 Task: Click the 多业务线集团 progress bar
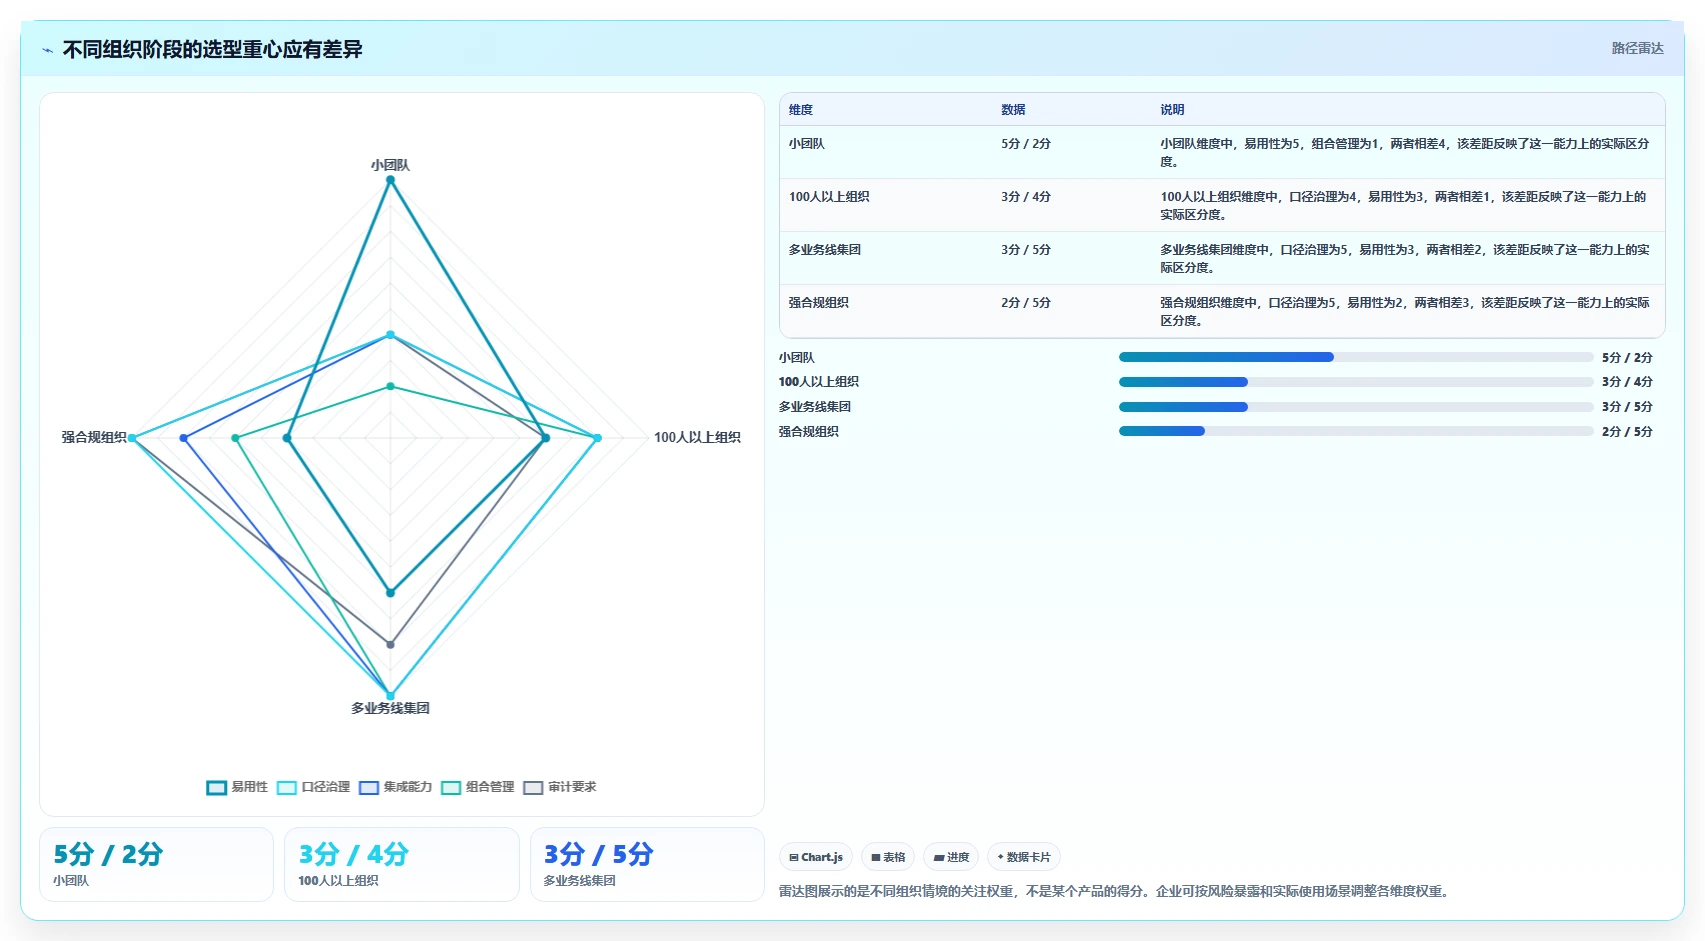pos(1356,407)
